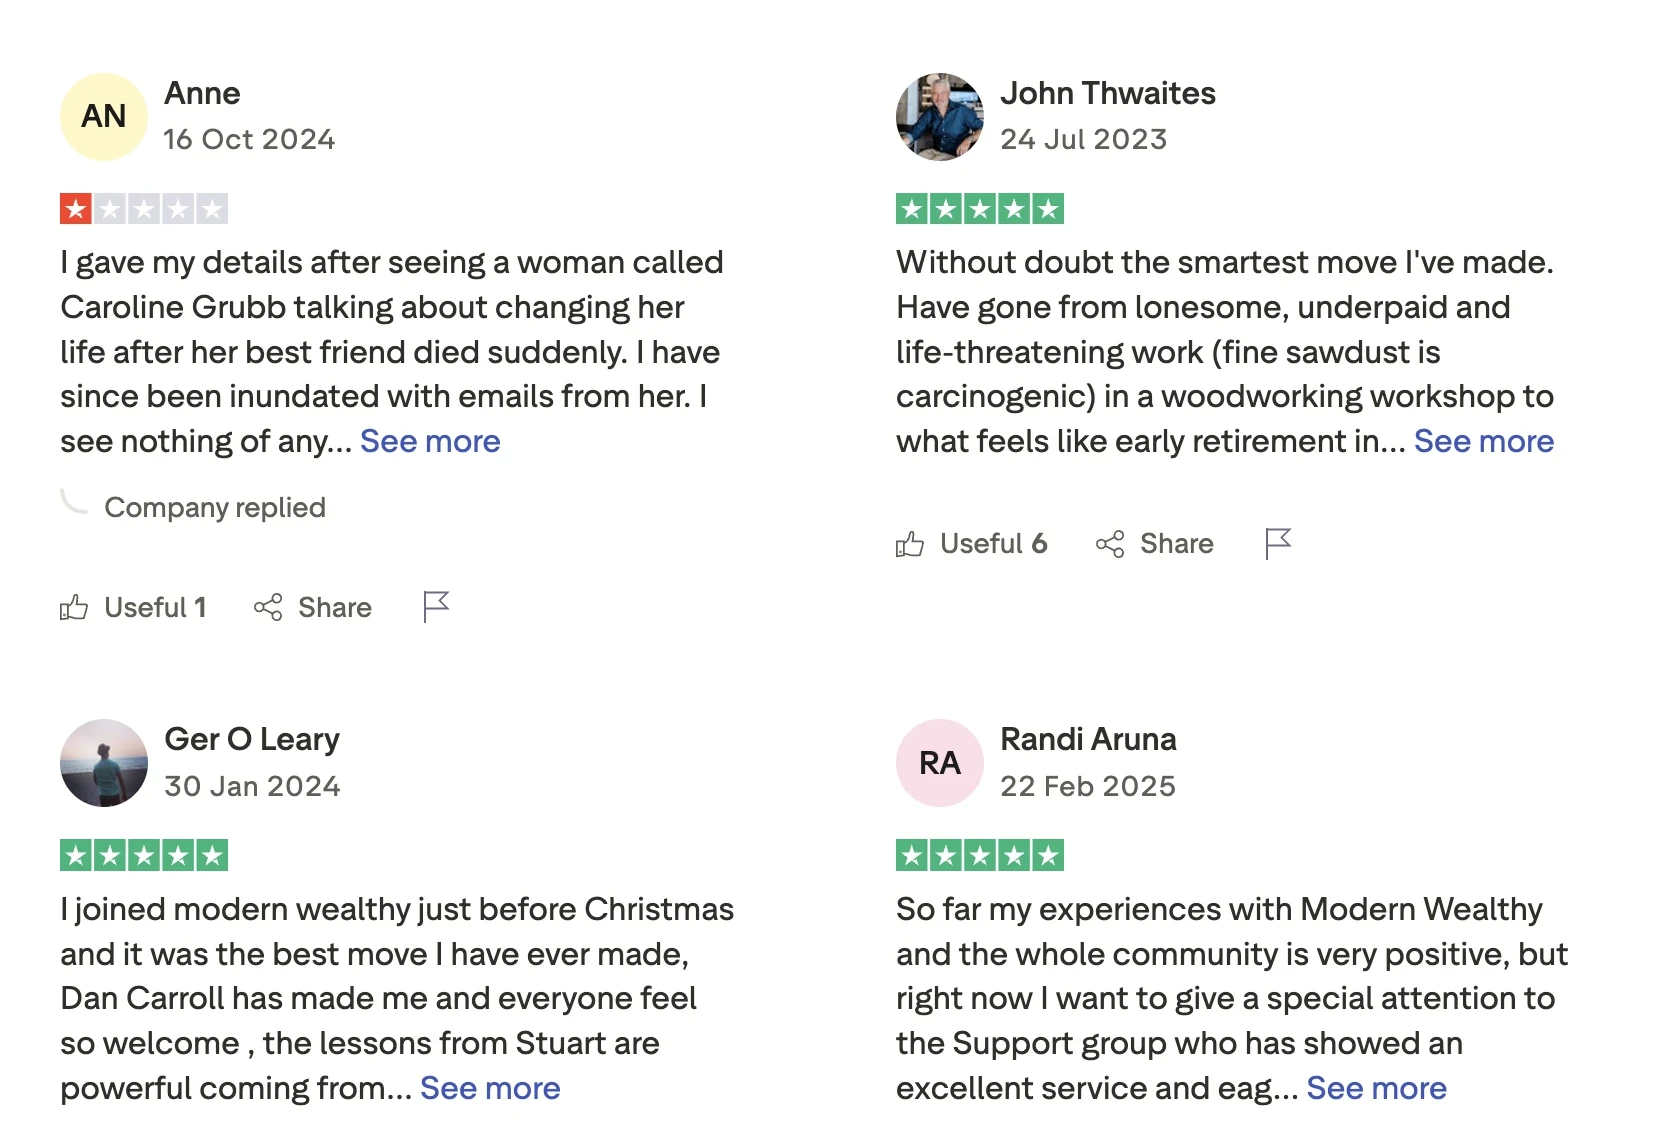
Task: Click John Thwaites' five-star rating
Action: point(980,209)
